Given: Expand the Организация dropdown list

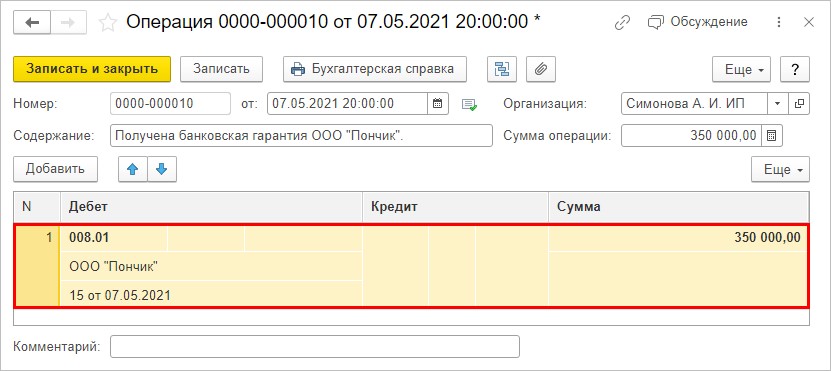Looking at the screenshot, I should (x=777, y=104).
